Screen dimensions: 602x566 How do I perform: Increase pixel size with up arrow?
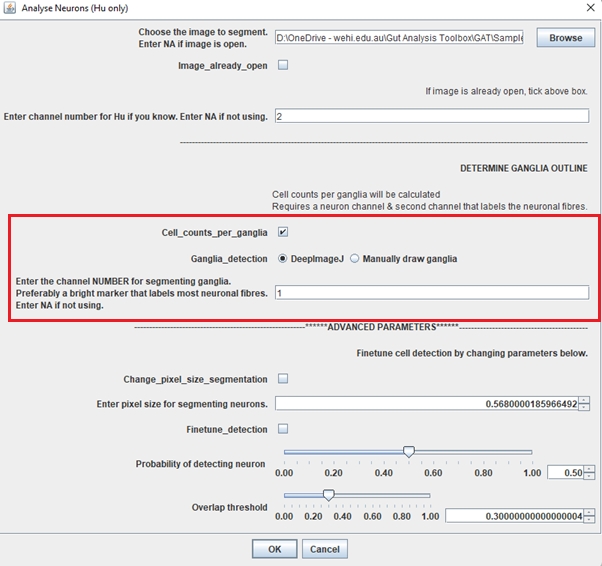point(584,400)
